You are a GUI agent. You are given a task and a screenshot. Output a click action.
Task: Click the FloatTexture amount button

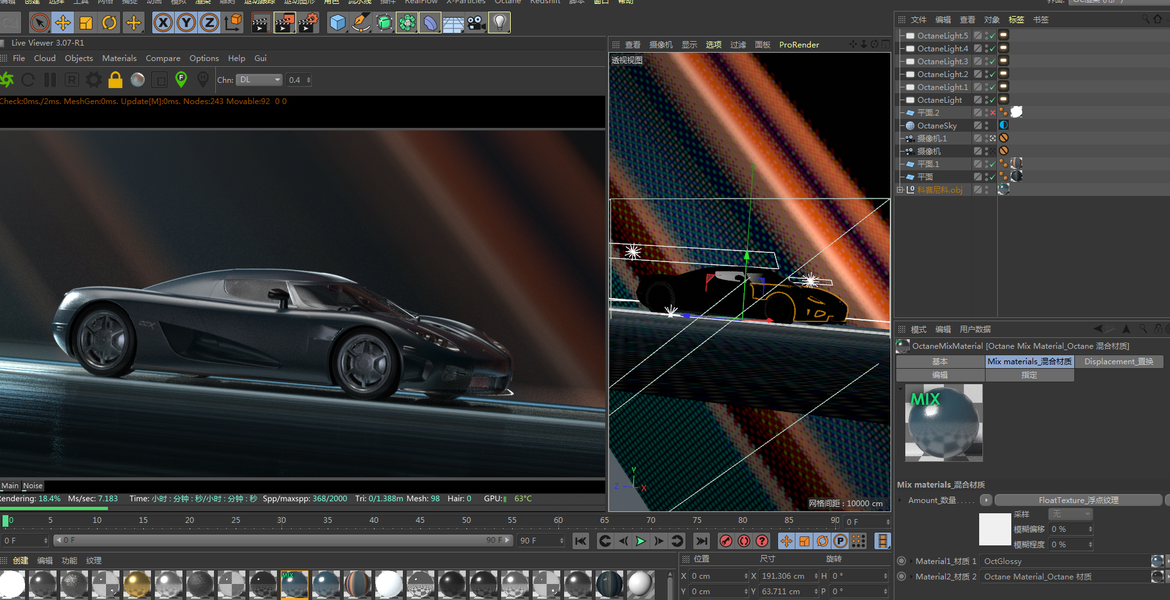click(x=1078, y=500)
